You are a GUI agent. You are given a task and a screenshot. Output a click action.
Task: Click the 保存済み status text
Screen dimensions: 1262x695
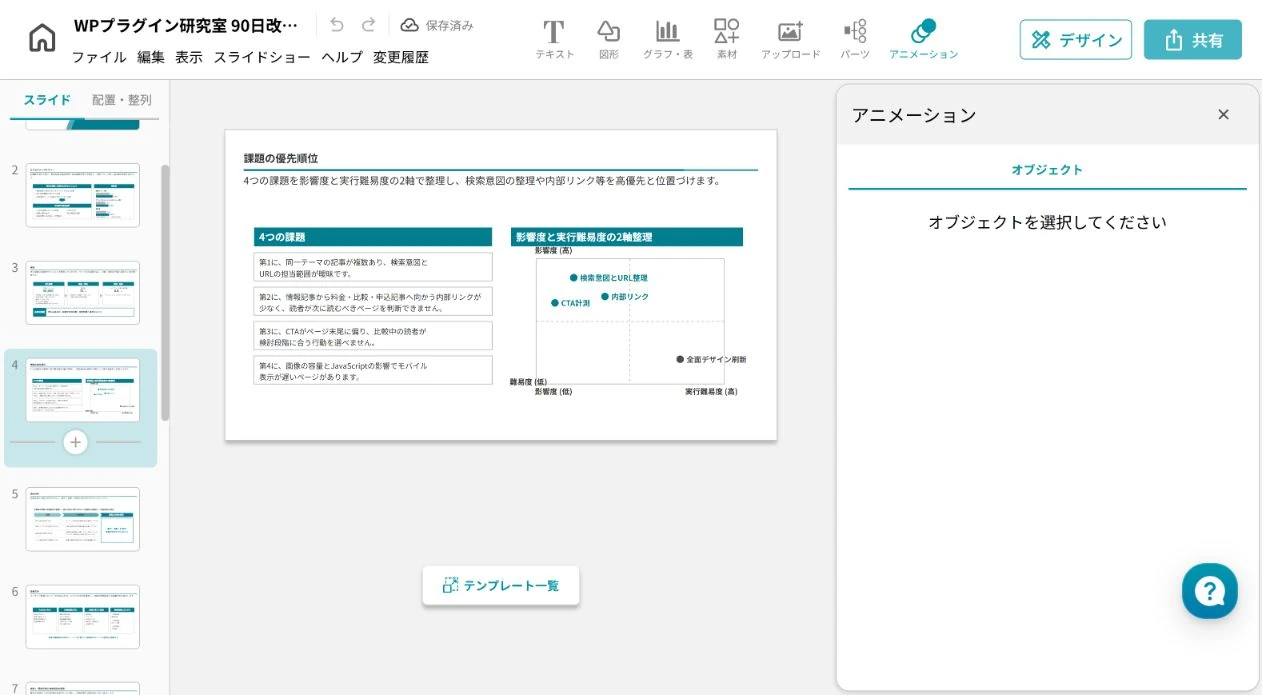pos(449,25)
